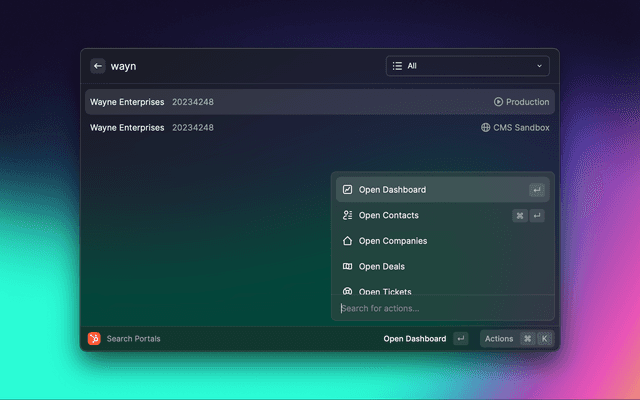
Task: Click the CMS Sandbox globe icon
Action: [486, 128]
